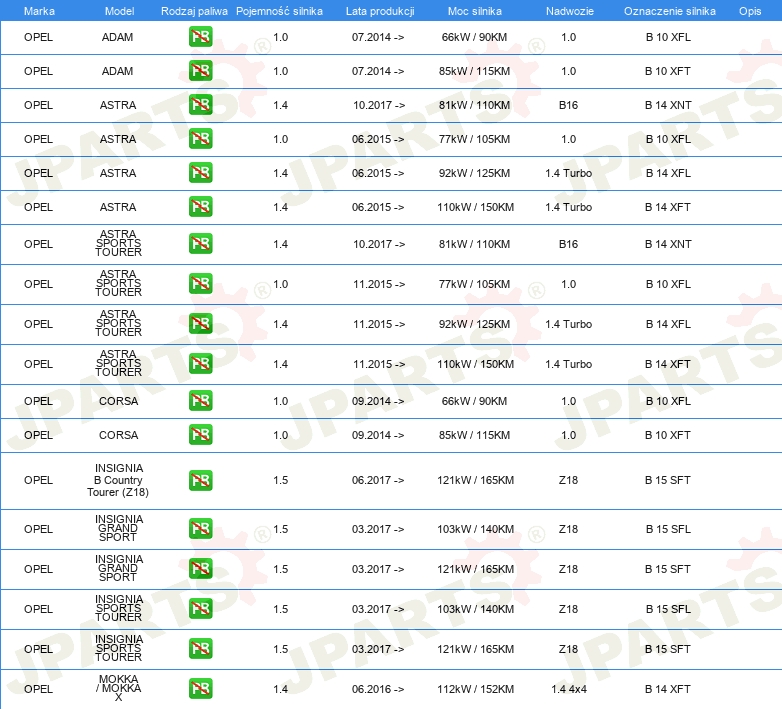Click 11.2015 date in Sports Tourer 77kW row
The image size is (782, 709).
379,284
